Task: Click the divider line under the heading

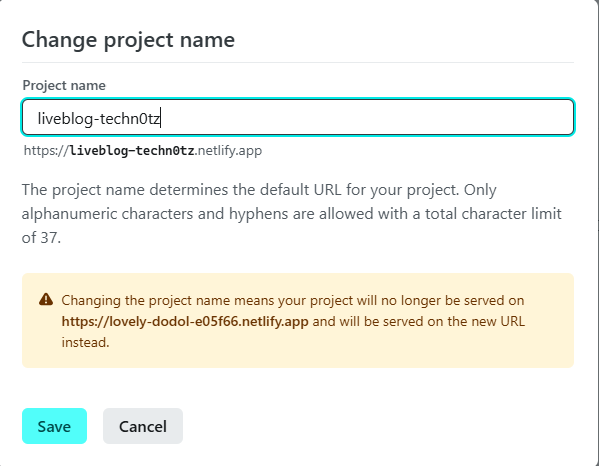Action: [298, 62]
